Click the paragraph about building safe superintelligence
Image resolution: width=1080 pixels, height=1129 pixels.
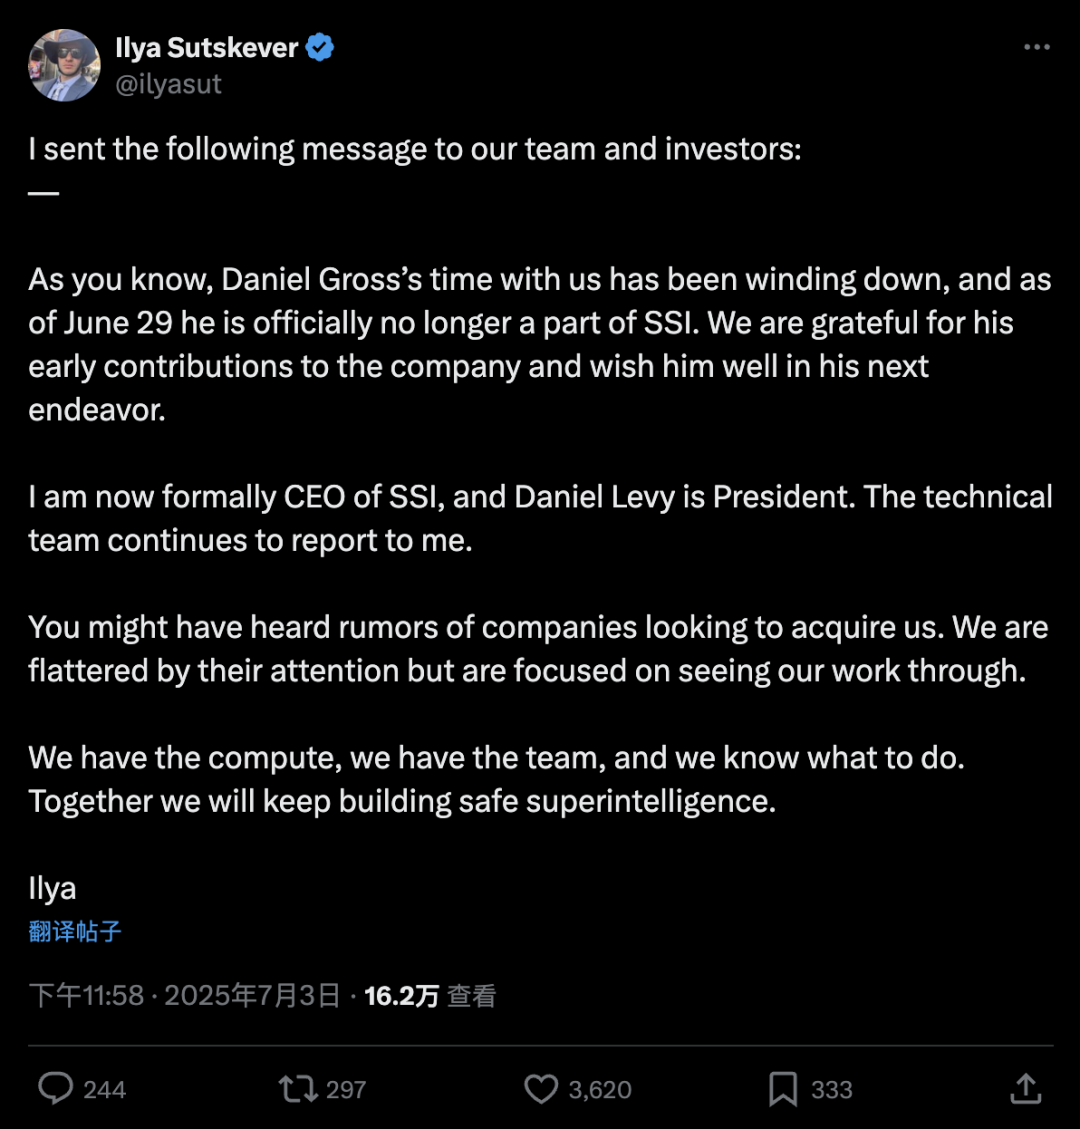(x=497, y=779)
